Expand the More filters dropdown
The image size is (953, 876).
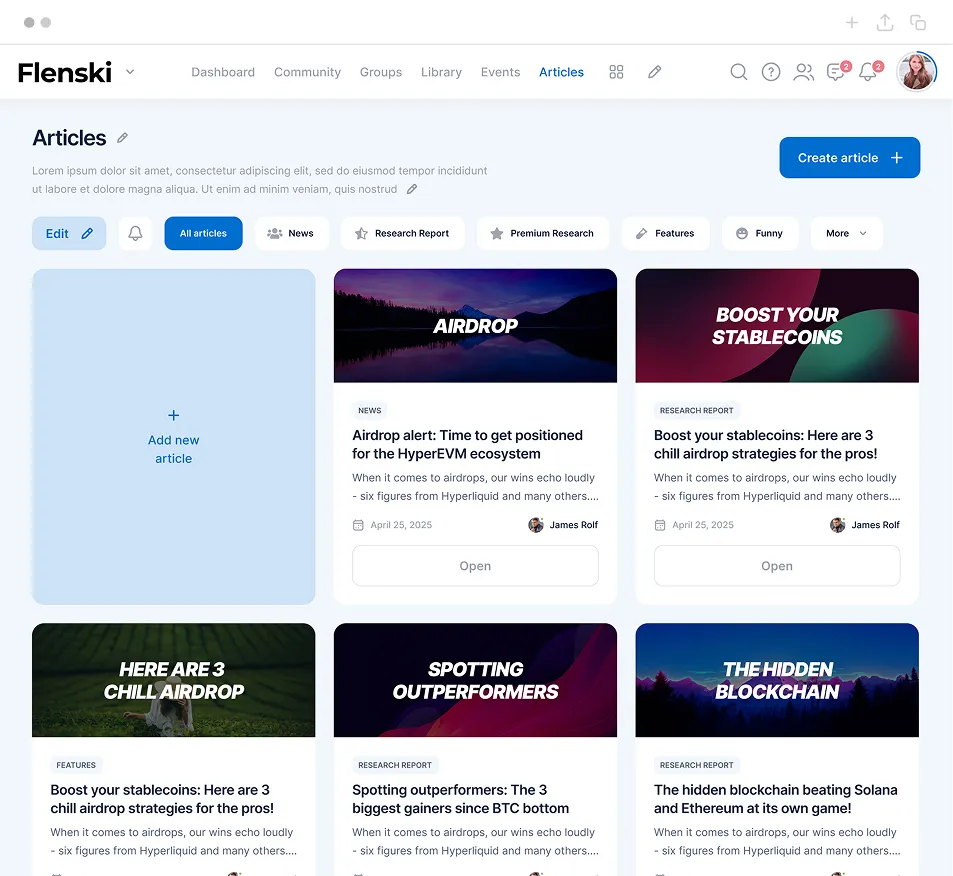point(846,233)
